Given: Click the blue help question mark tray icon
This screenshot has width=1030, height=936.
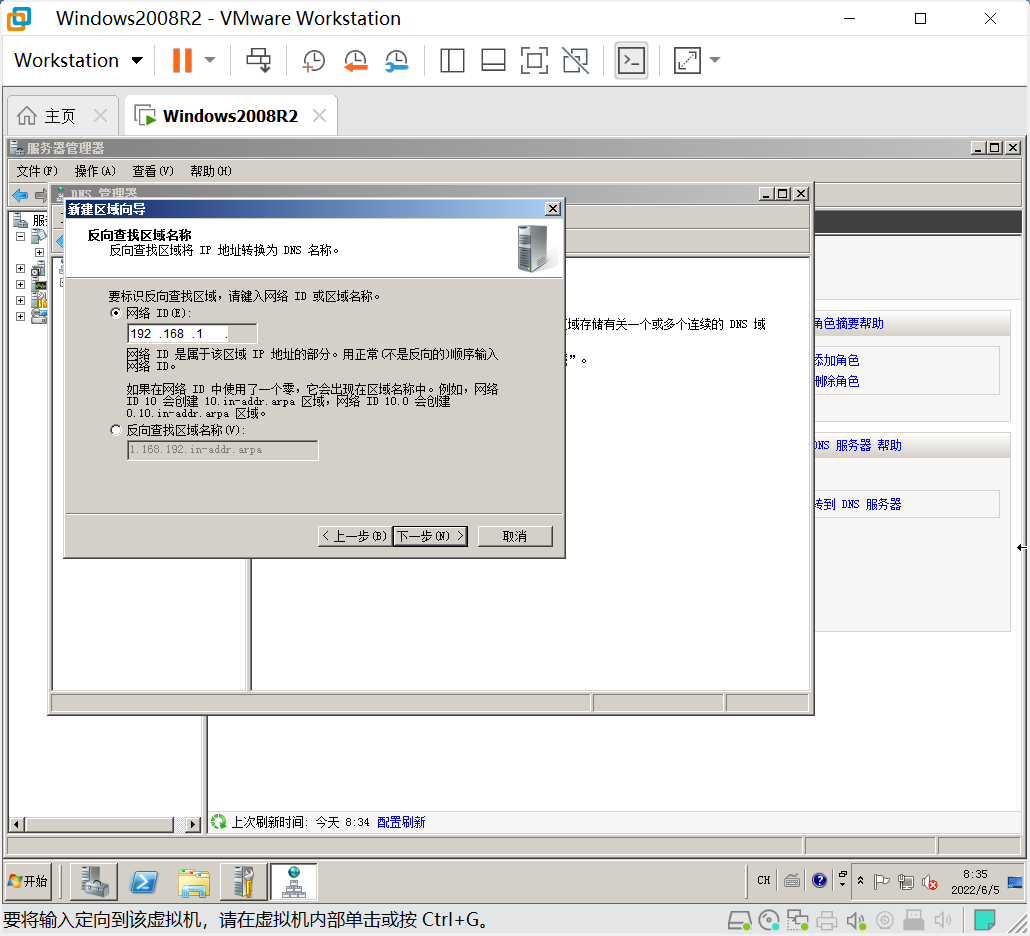Looking at the screenshot, I should coord(819,881).
